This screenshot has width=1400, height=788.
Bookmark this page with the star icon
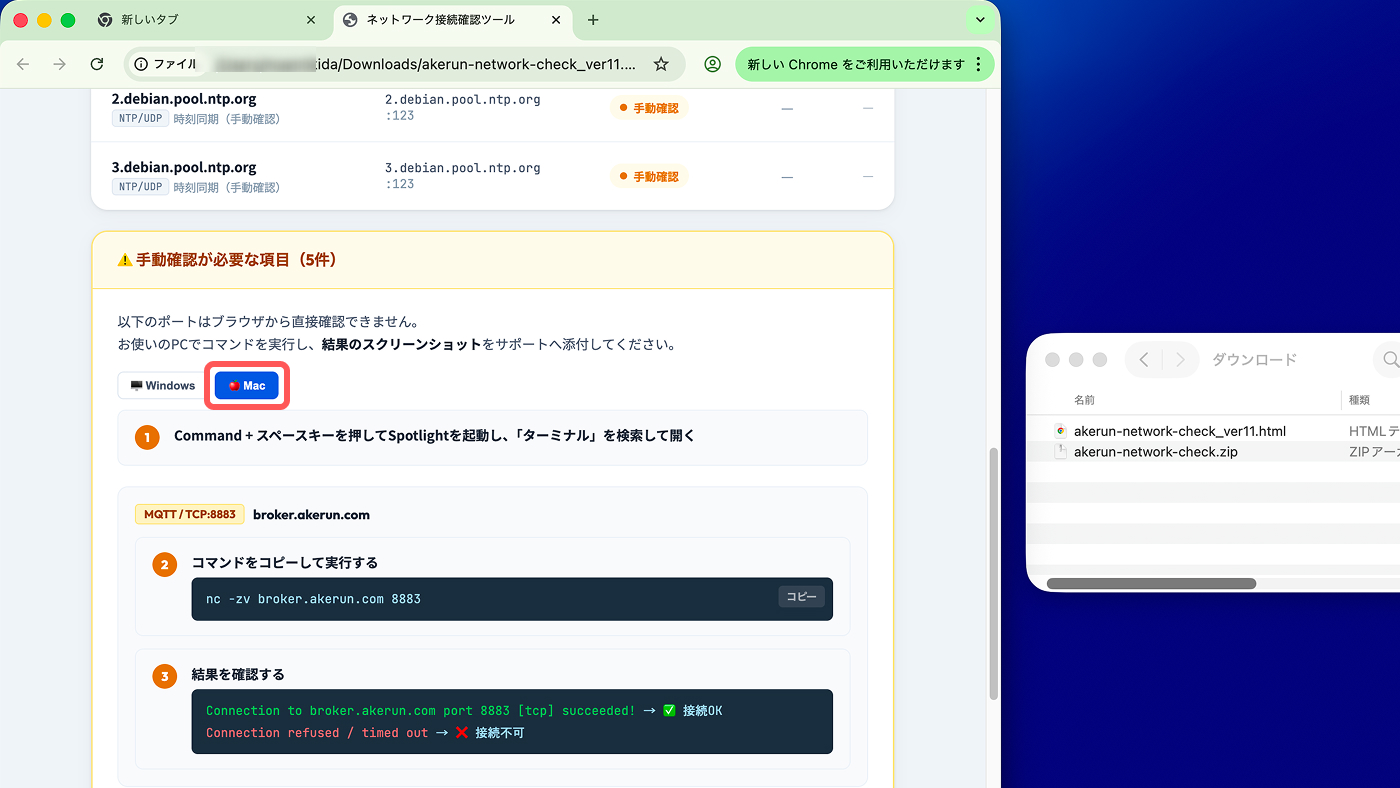(x=661, y=64)
